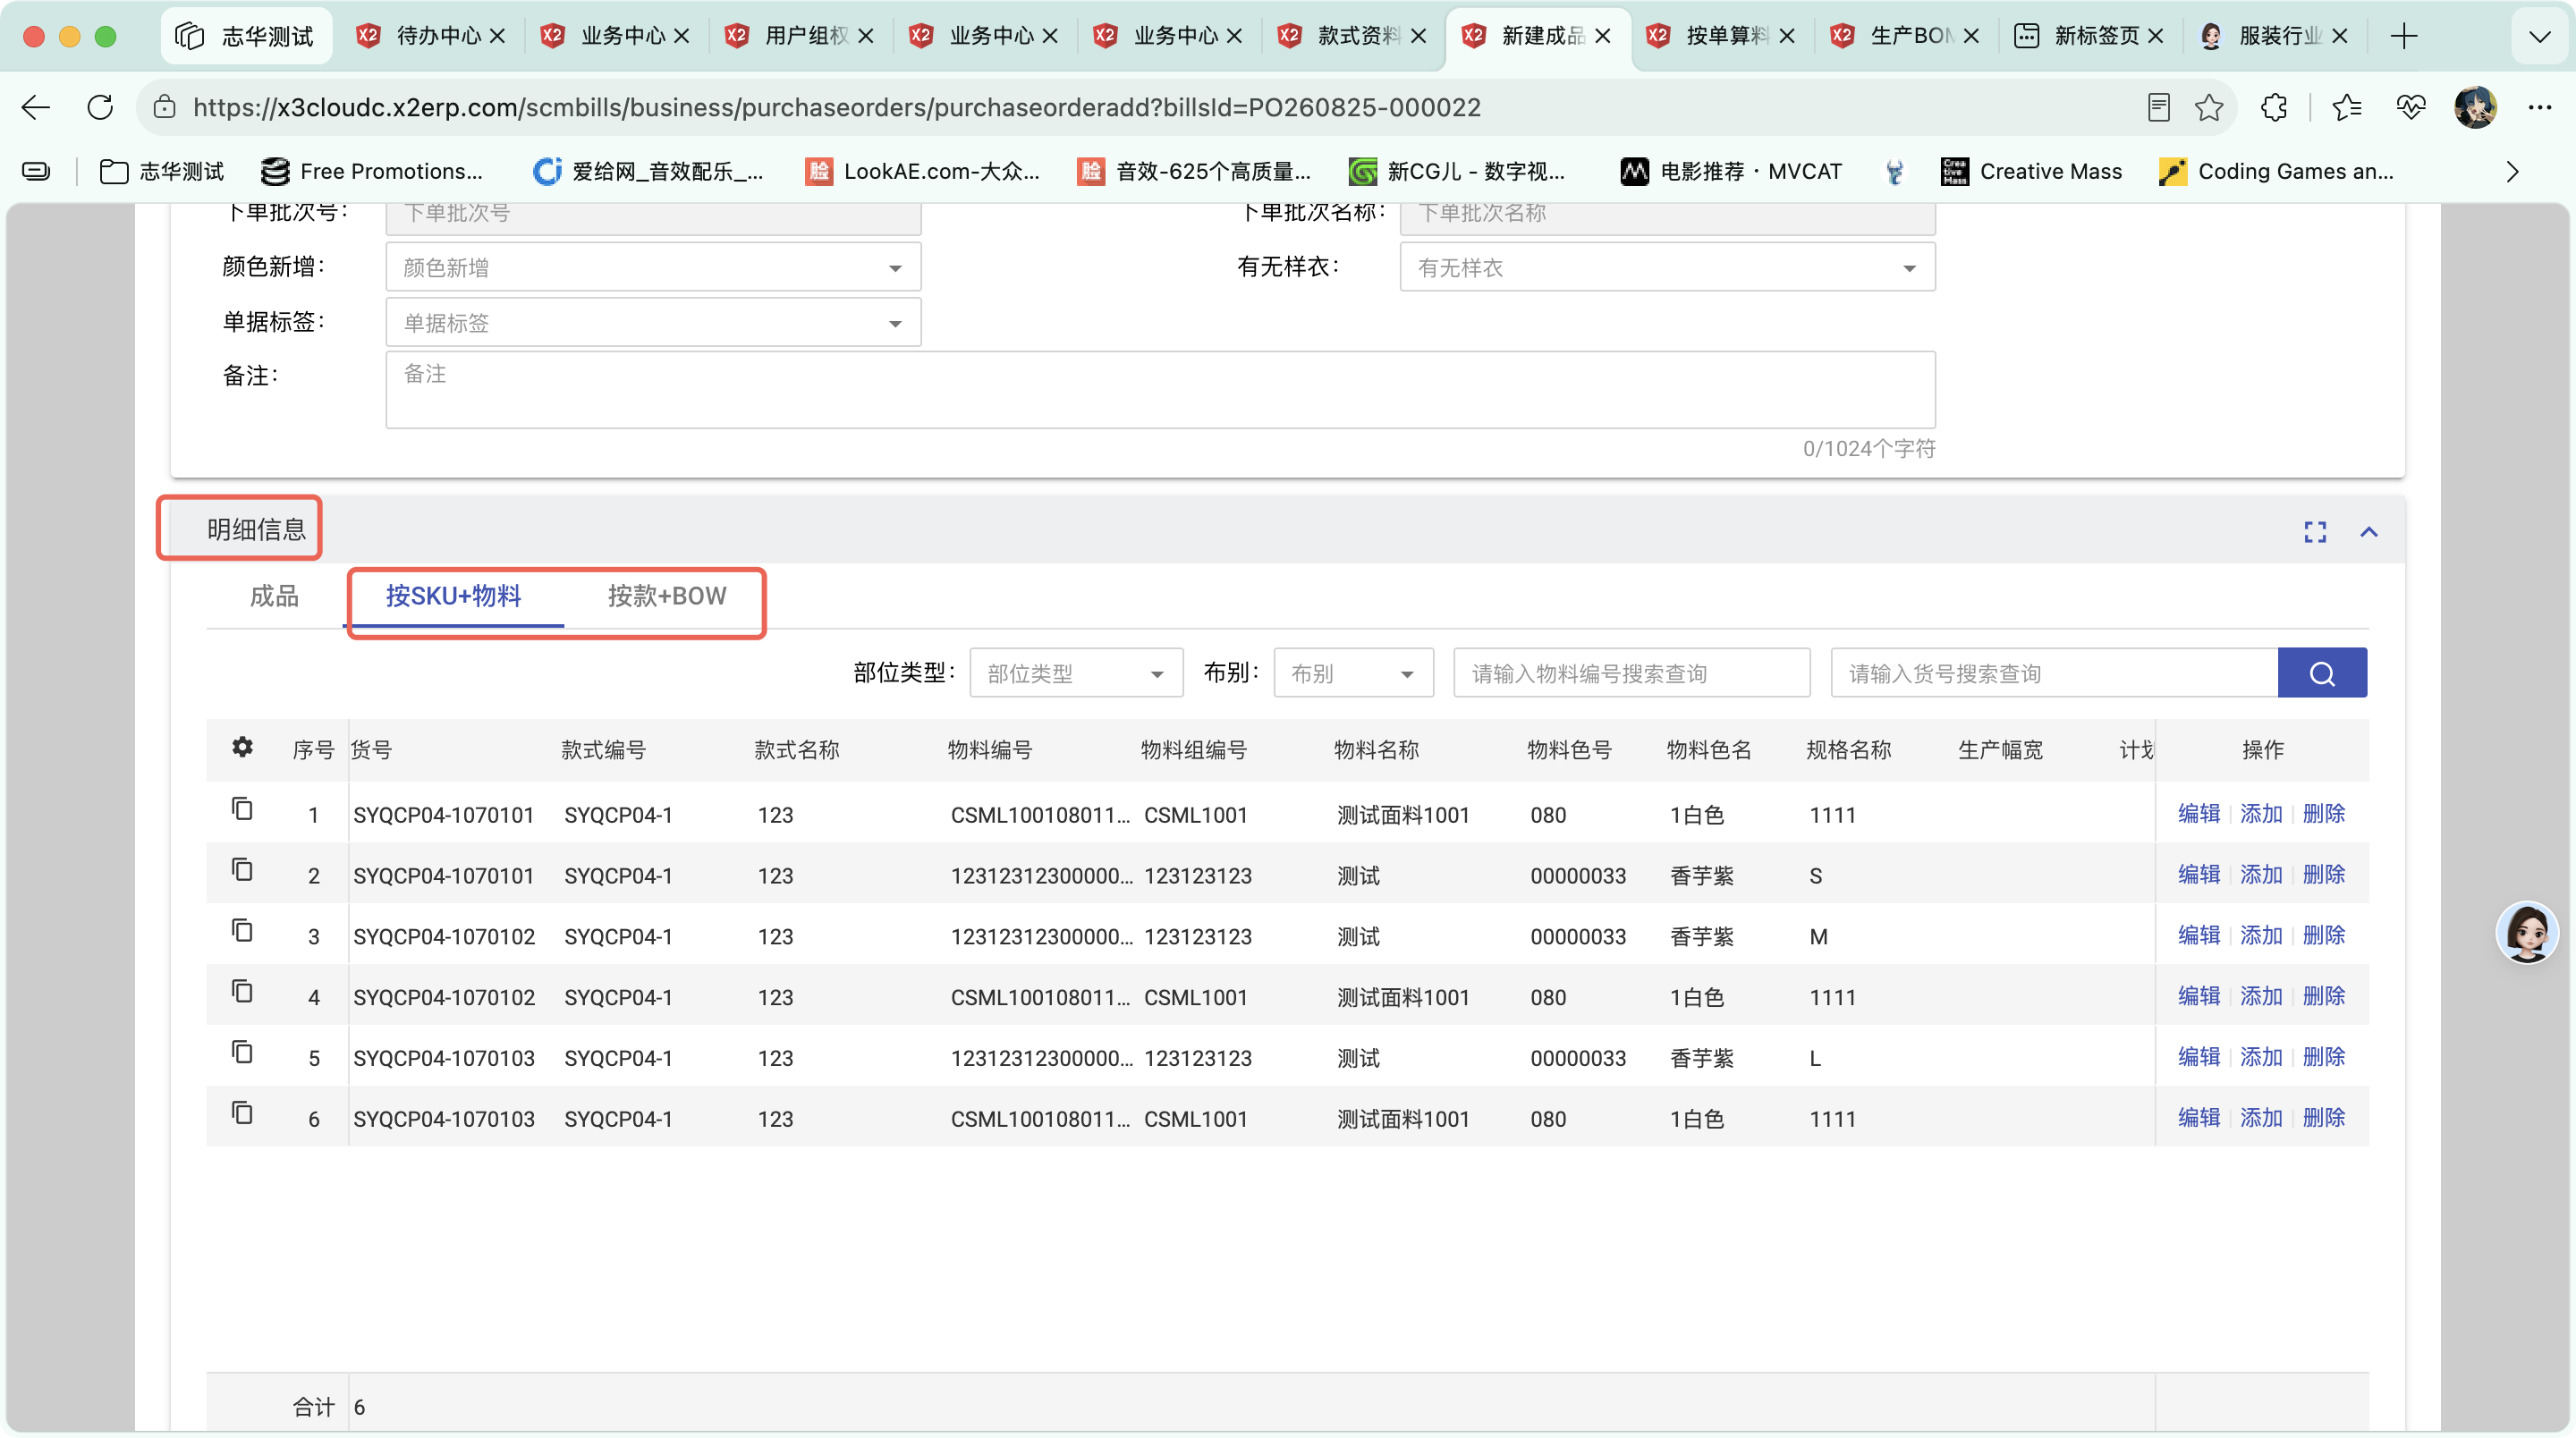Select the 按SKU+物料 tab

pos(454,596)
